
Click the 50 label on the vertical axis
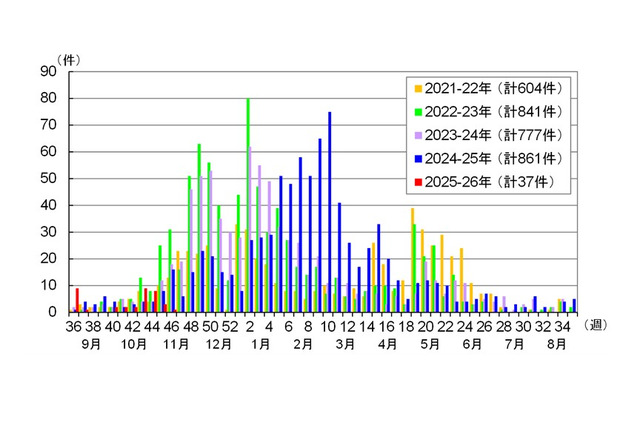(x=47, y=178)
